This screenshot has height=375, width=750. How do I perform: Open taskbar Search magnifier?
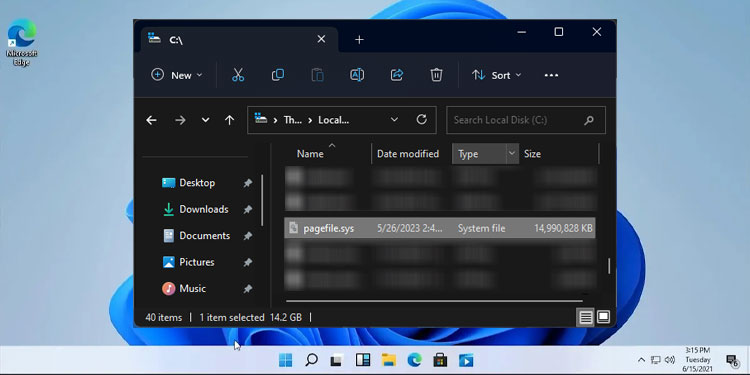click(311, 360)
